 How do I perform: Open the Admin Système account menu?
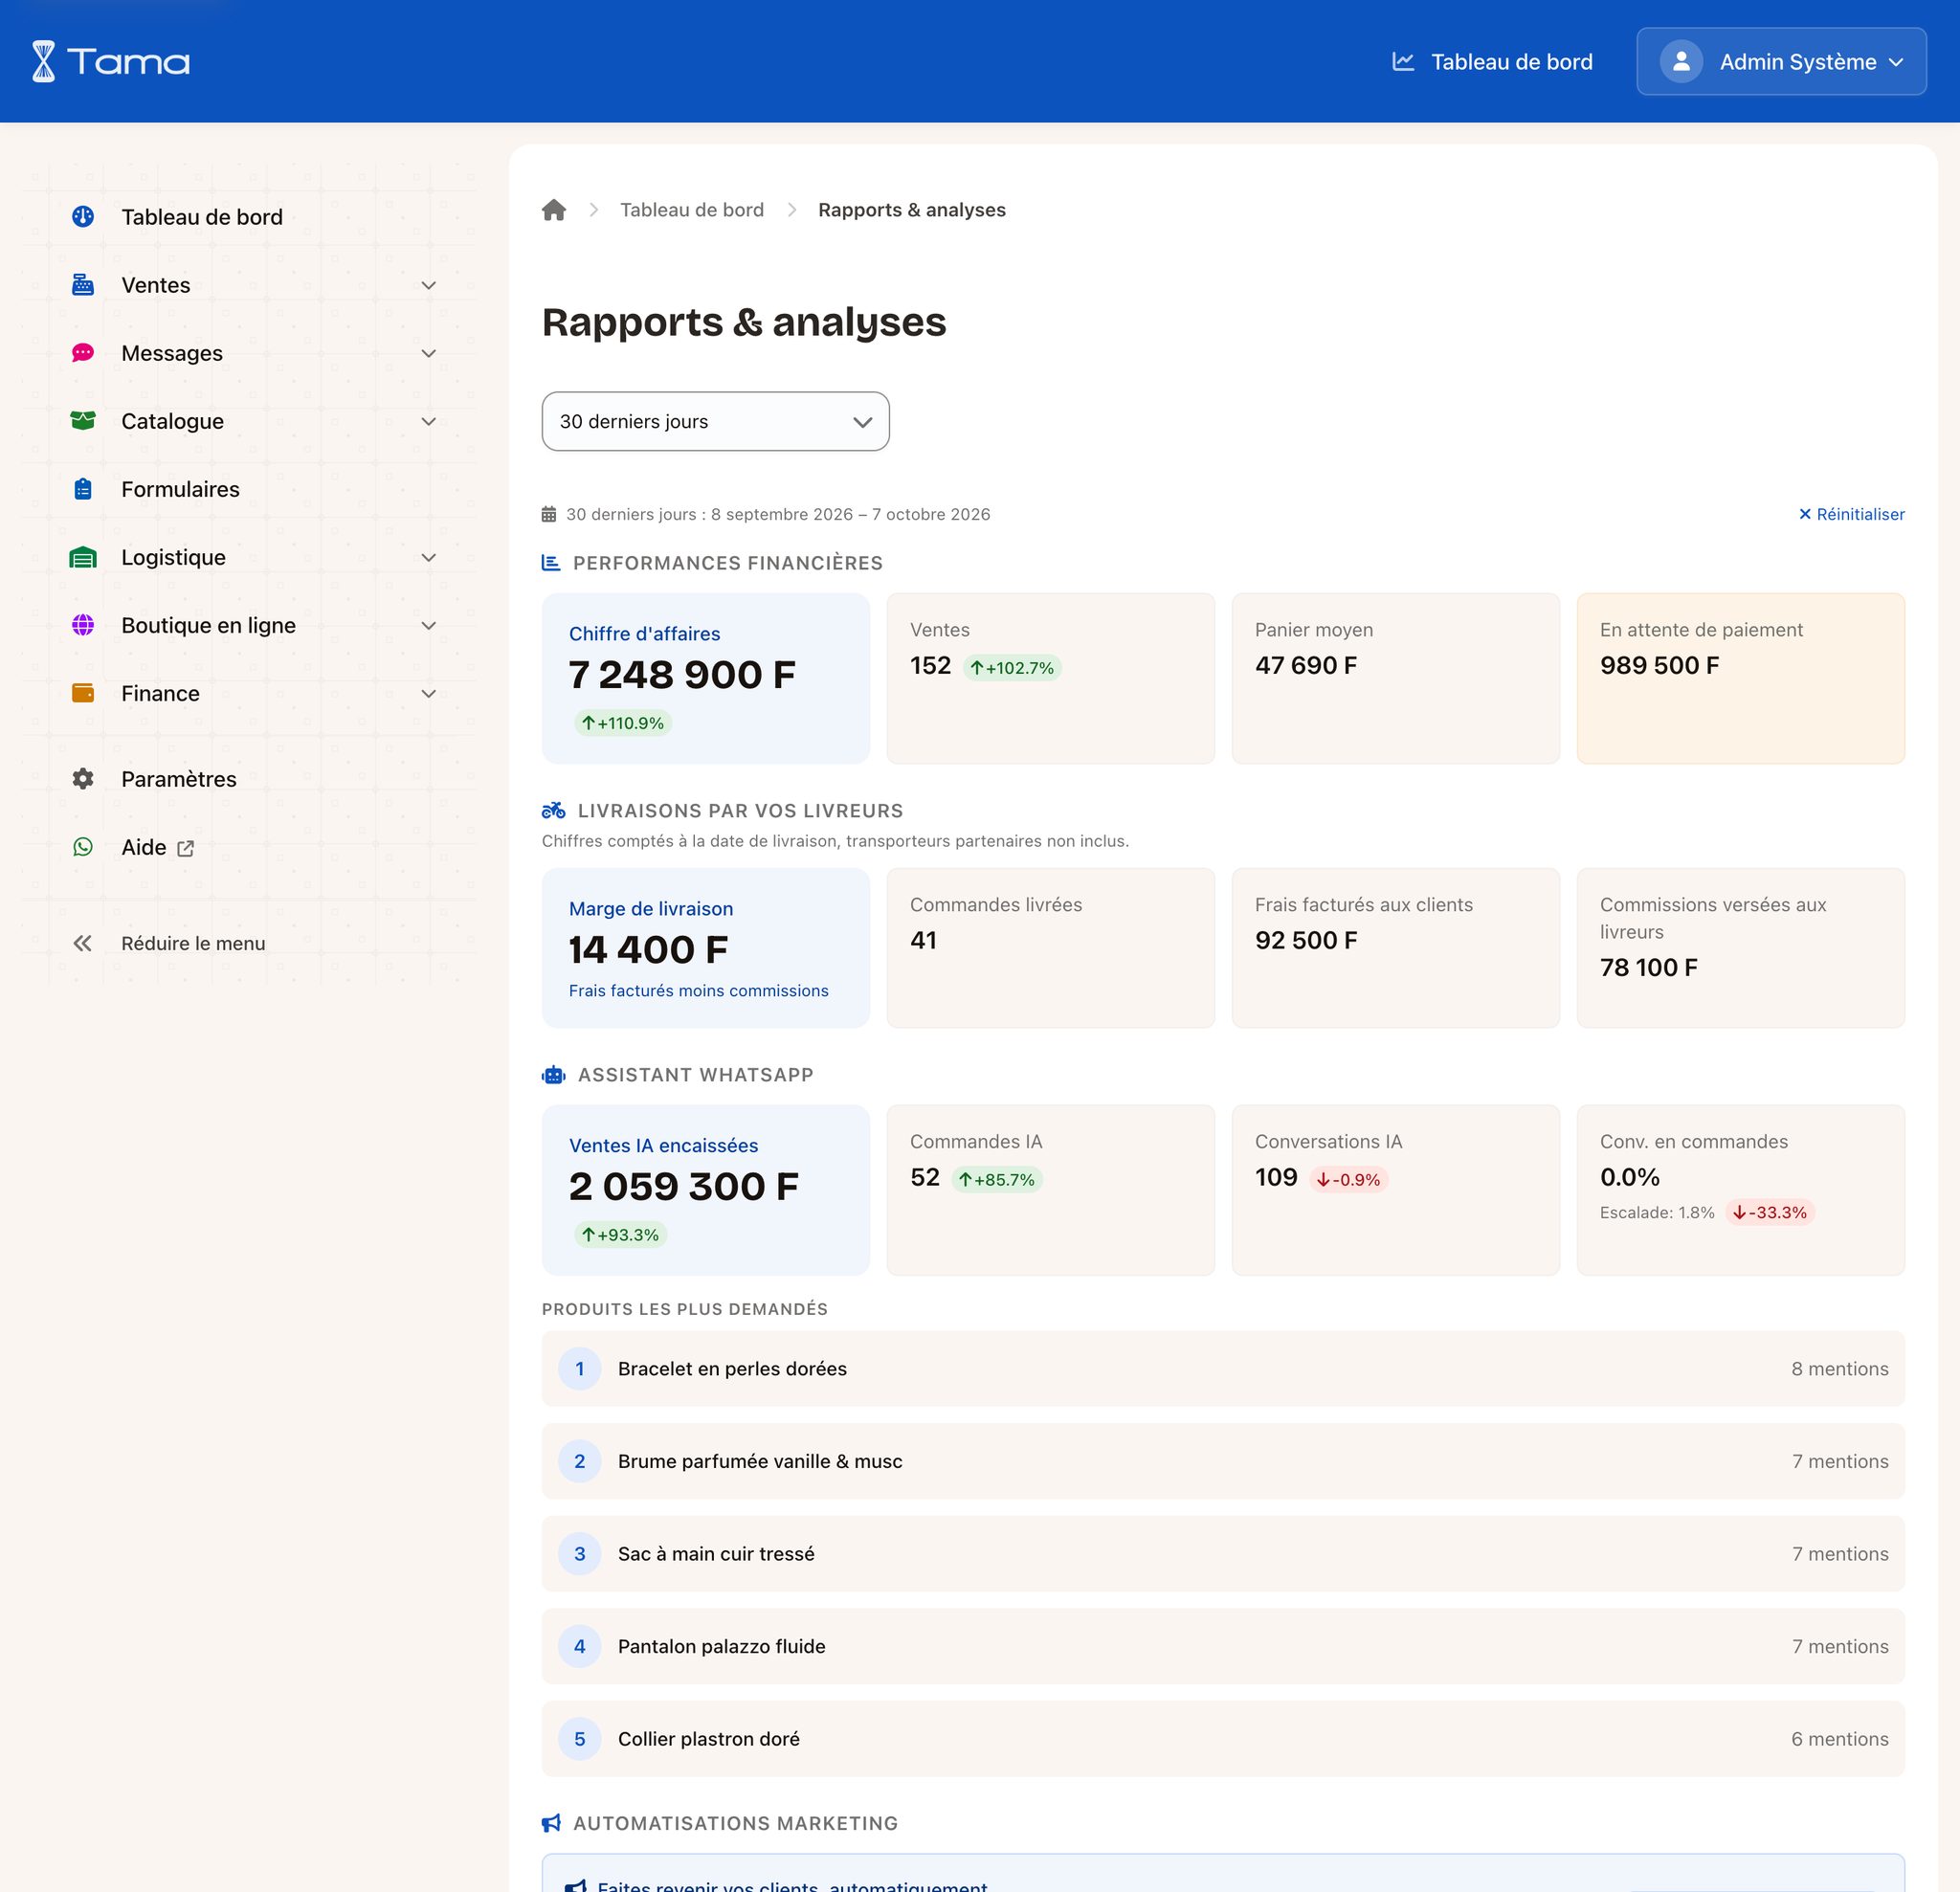1781,62
